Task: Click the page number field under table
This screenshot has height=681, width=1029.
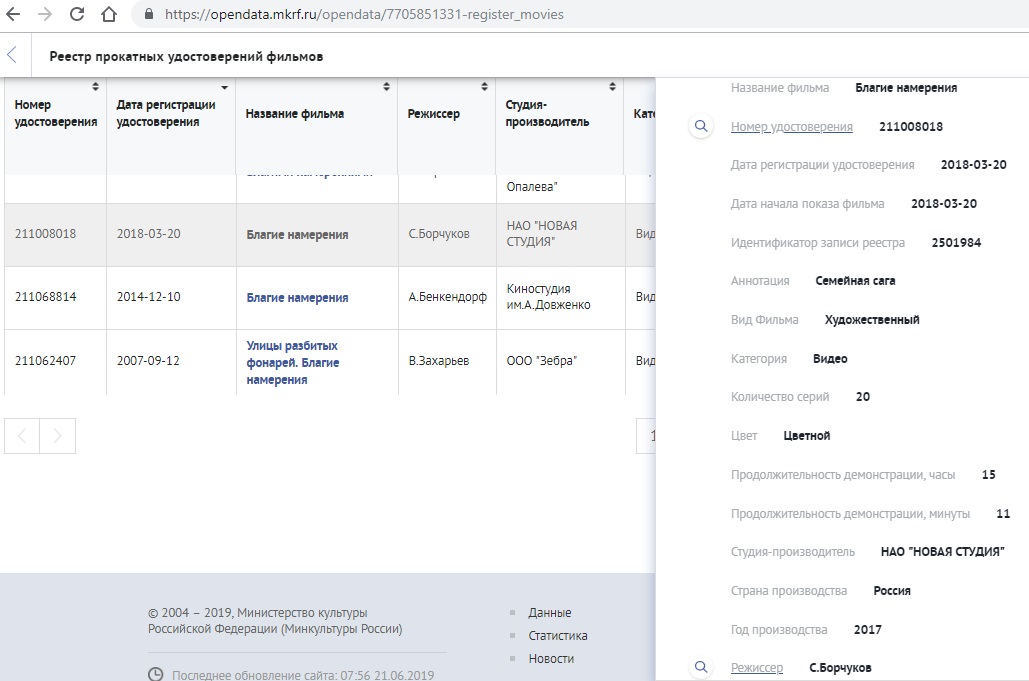Action: click(646, 436)
